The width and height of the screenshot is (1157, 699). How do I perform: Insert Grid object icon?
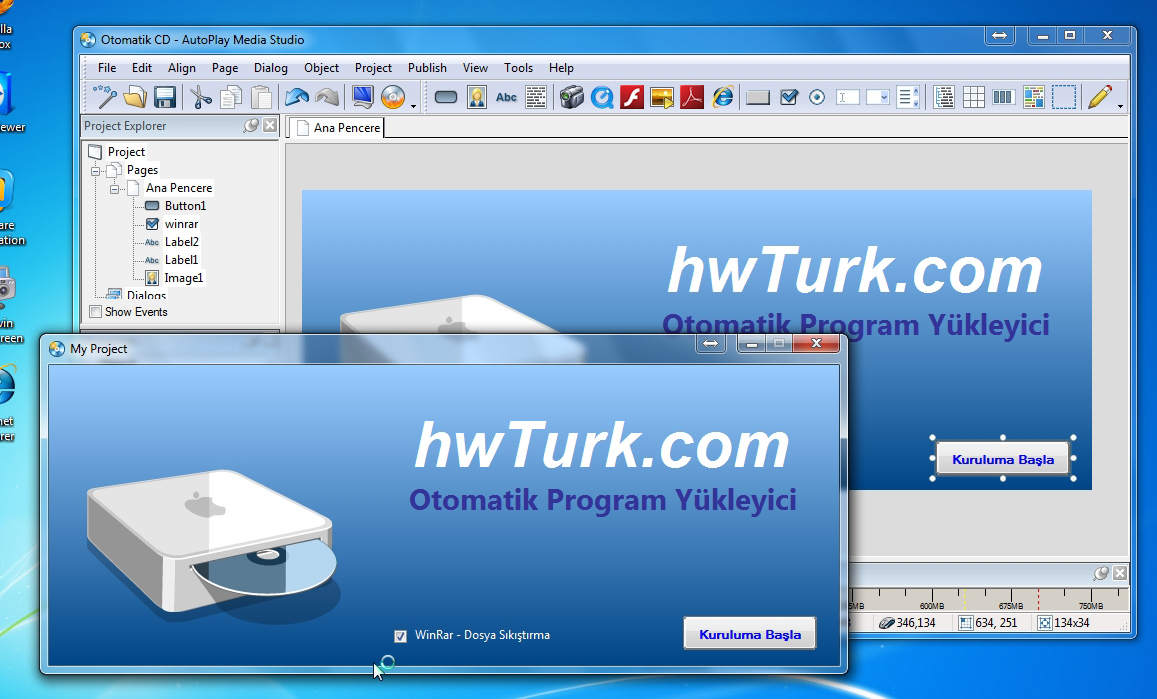click(x=973, y=97)
